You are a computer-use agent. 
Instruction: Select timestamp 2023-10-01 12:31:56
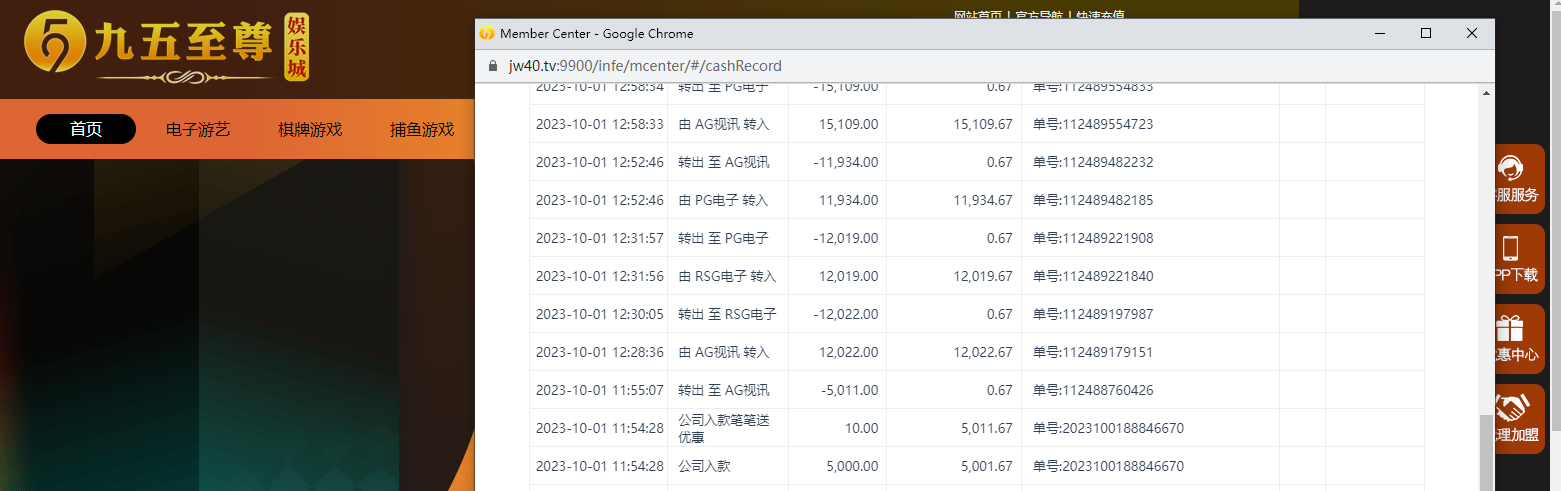point(600,276)
